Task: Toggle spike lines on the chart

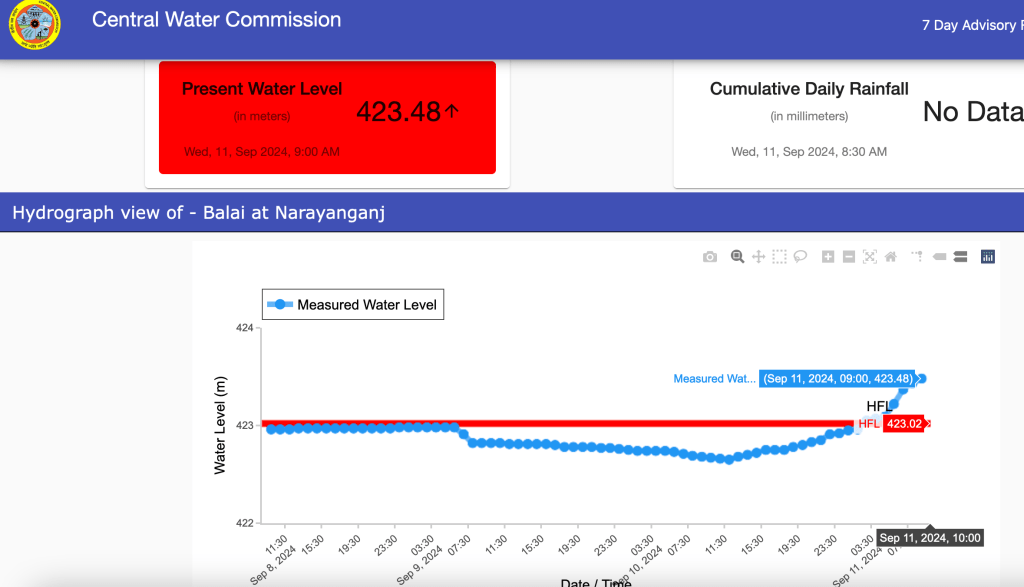Action: click(x=917, y=257)
